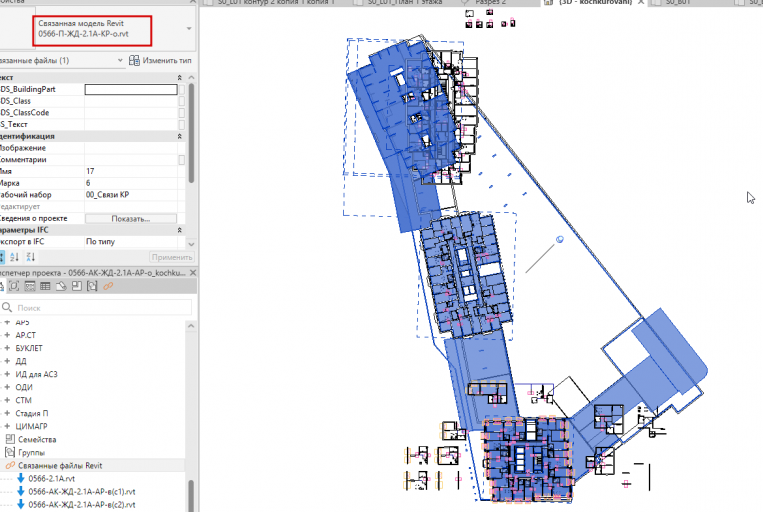Expand the ДД tree node
763x512 pixels.
[x=7, y=361]
